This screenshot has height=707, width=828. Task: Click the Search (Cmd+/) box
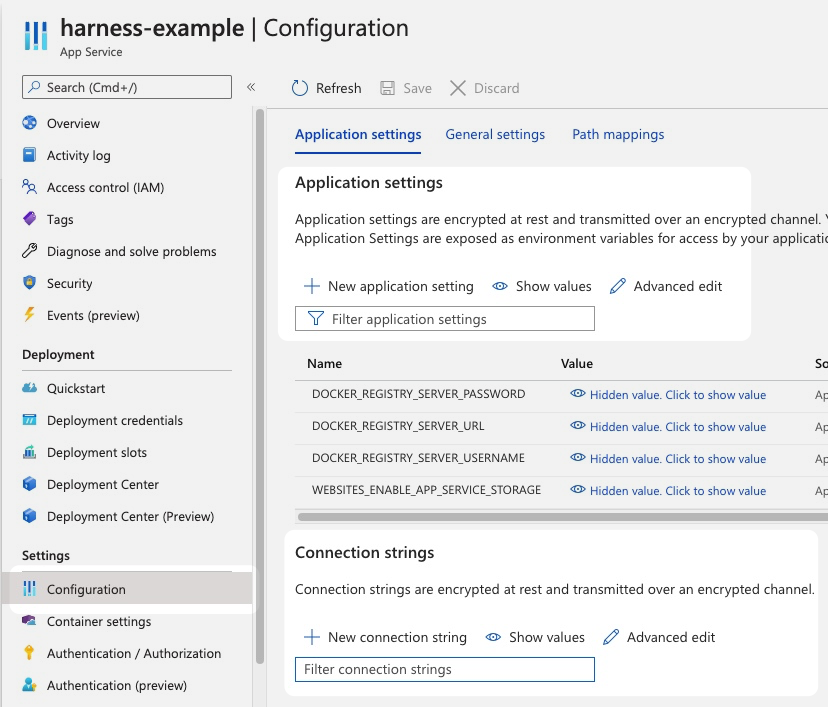click(127, 87)
